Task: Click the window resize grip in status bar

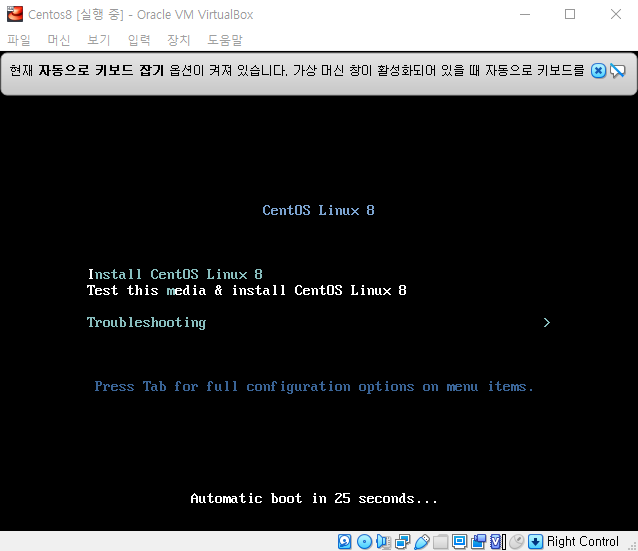Action: tap(633, 547)
